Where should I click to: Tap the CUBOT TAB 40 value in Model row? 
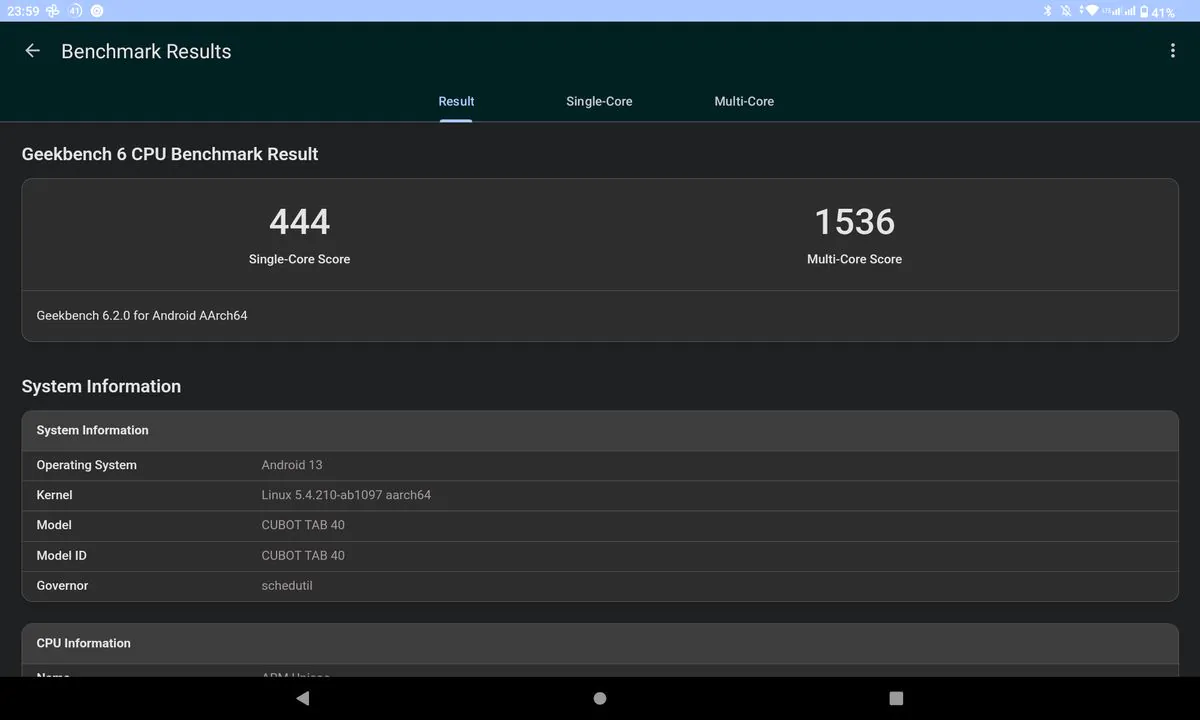pos(303,525)
